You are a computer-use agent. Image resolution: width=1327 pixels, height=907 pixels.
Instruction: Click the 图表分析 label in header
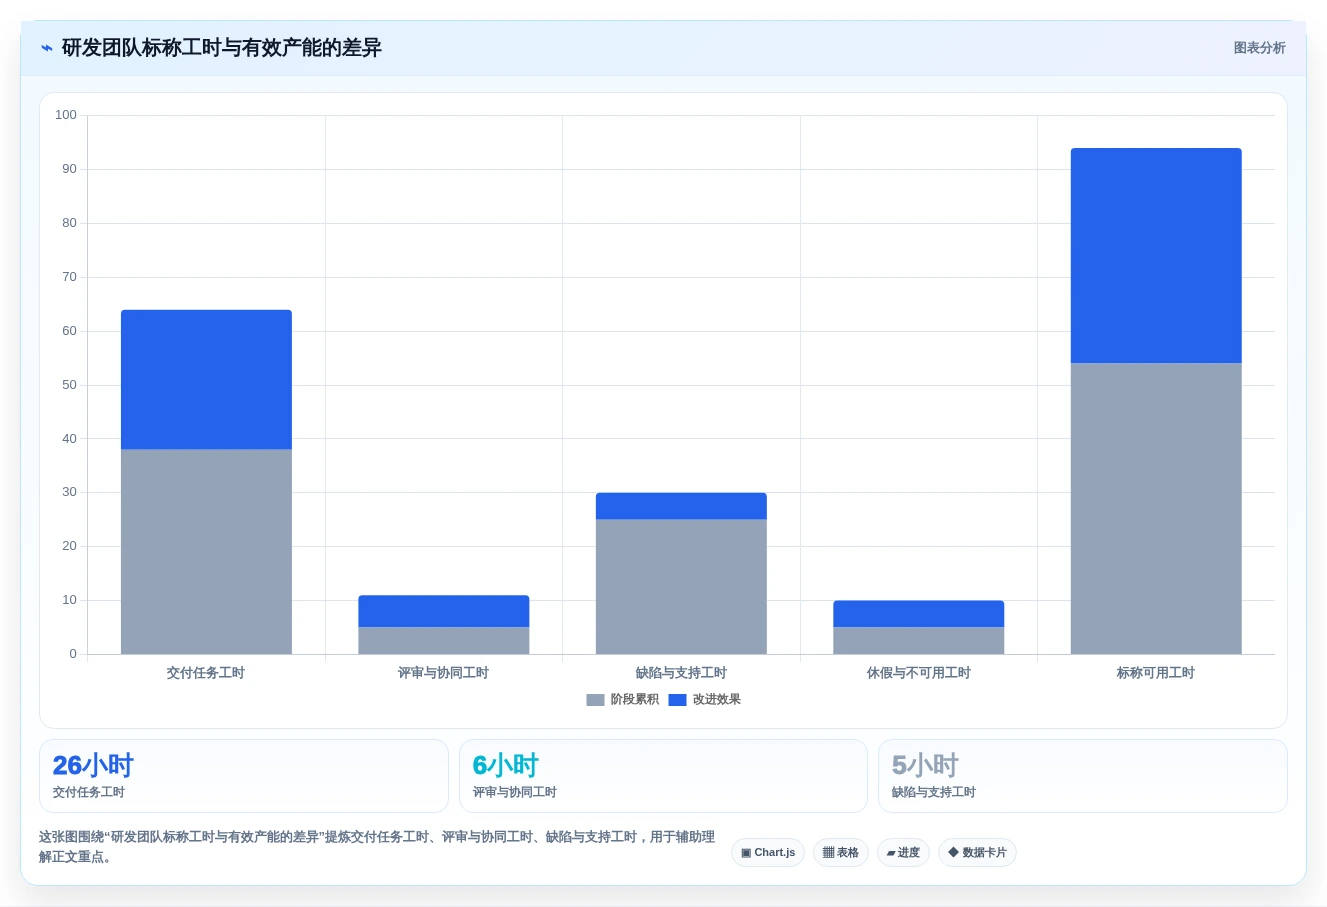[1259, 48]
